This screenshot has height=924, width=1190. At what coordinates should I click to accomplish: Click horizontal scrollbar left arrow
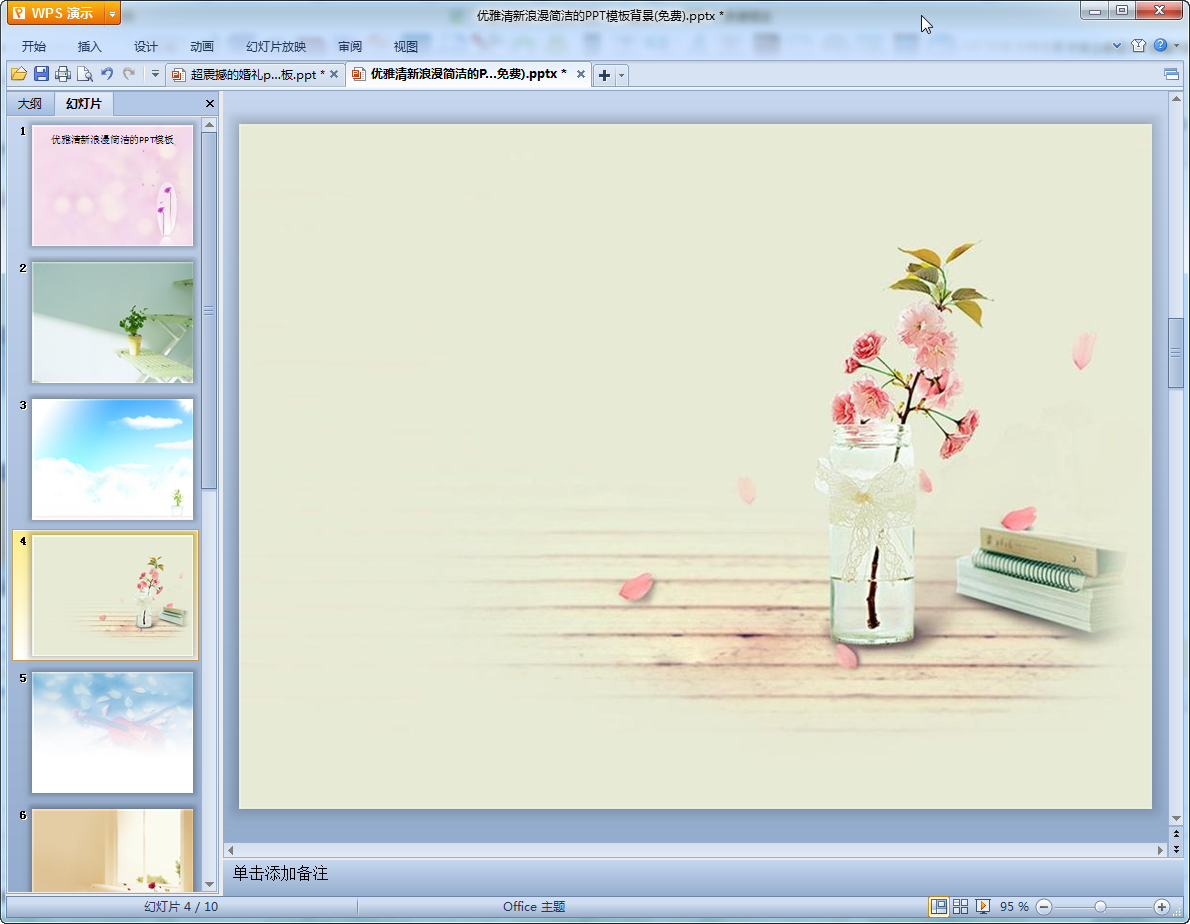pyautogui.click(x=231, y=850)
